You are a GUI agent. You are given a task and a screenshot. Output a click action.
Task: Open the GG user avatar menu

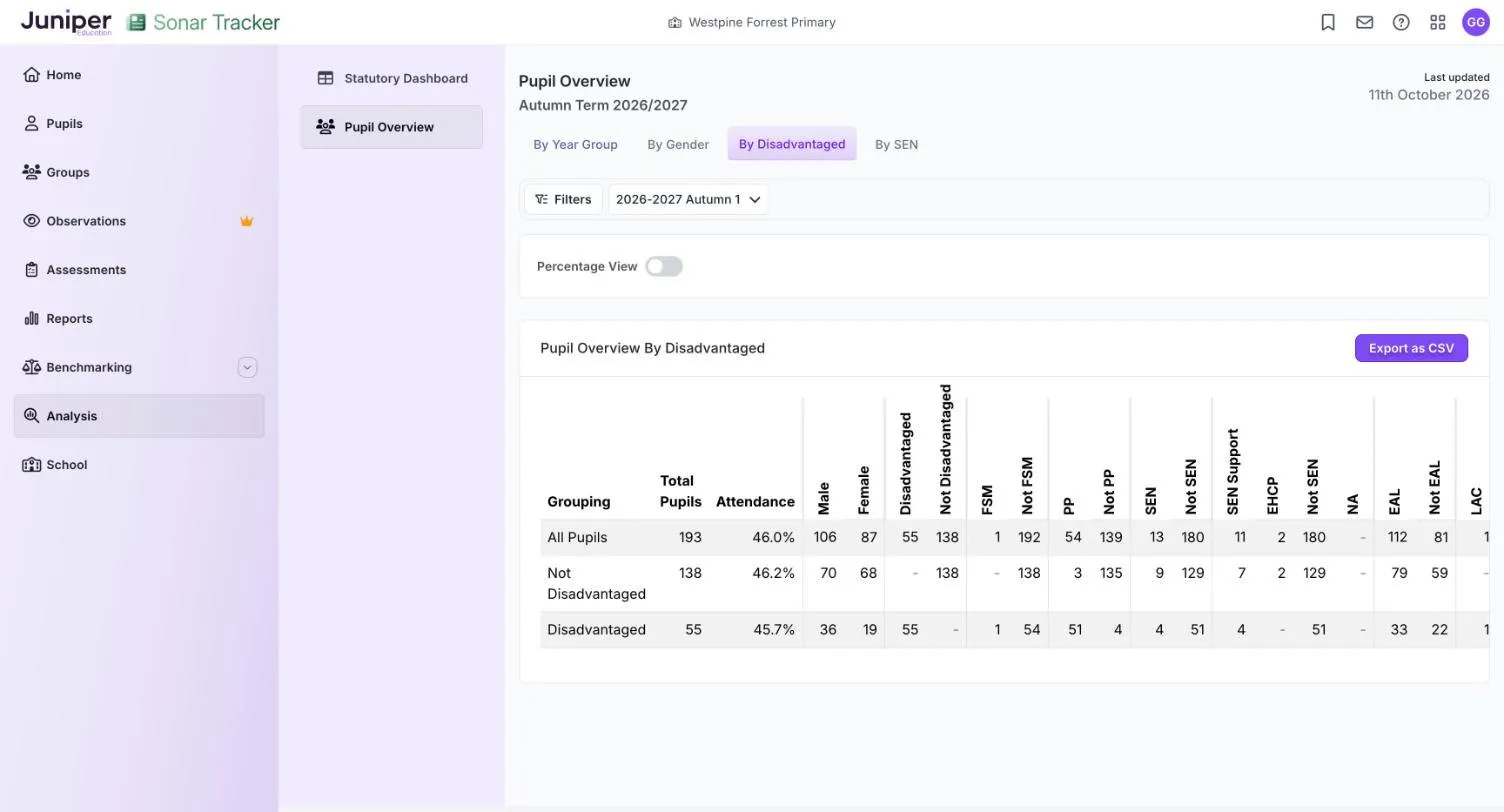pyautogui.click(x=1476, y=22)
